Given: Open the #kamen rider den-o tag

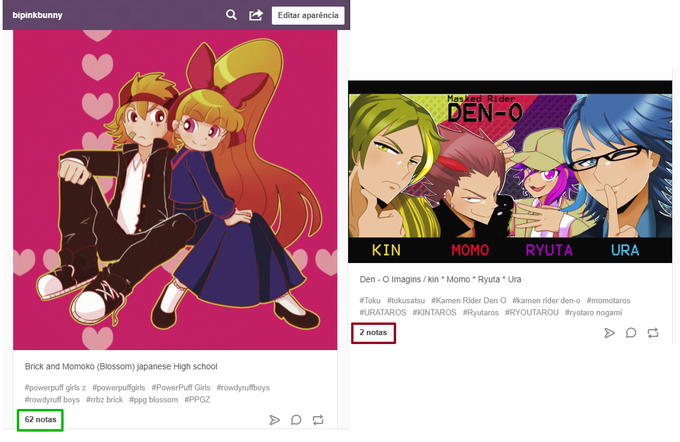Looking at the screenshot, I should coord(546,300).
